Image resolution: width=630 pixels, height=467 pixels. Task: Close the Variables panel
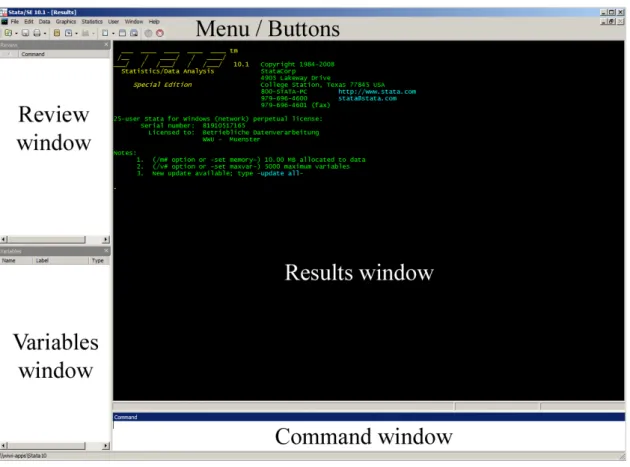click(x=106, y=251)
